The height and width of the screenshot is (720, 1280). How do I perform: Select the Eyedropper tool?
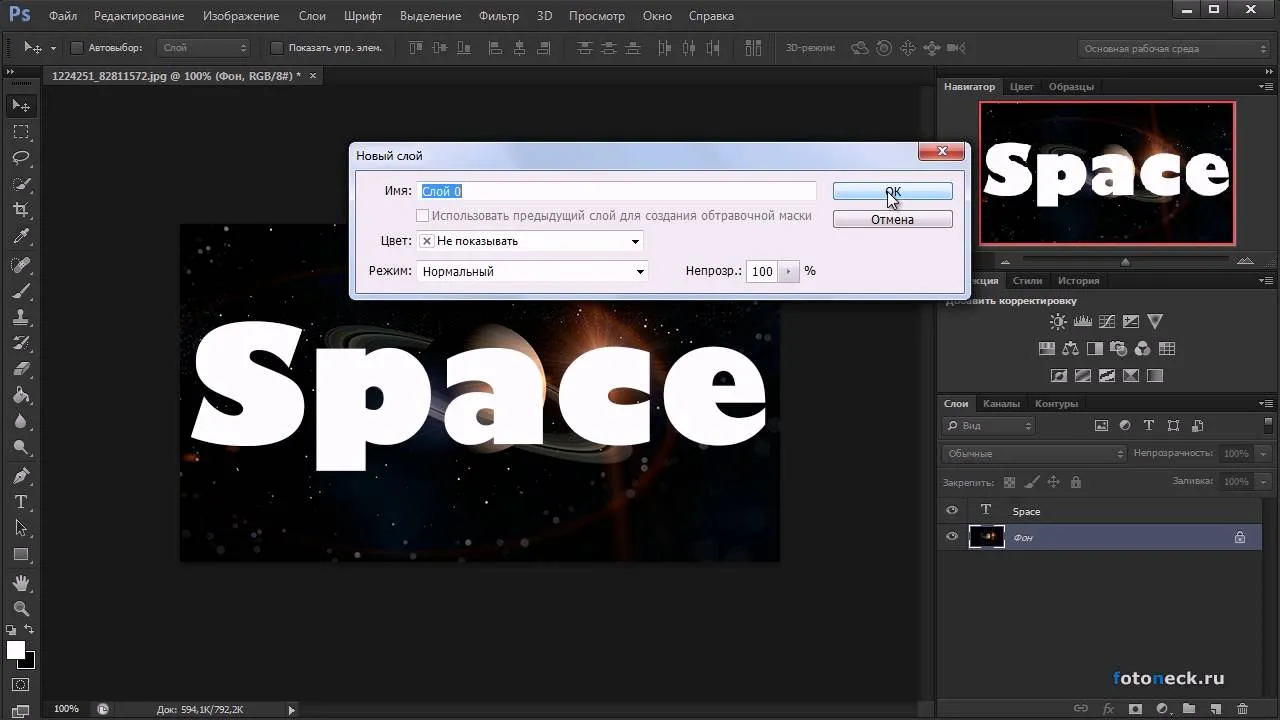21,237
